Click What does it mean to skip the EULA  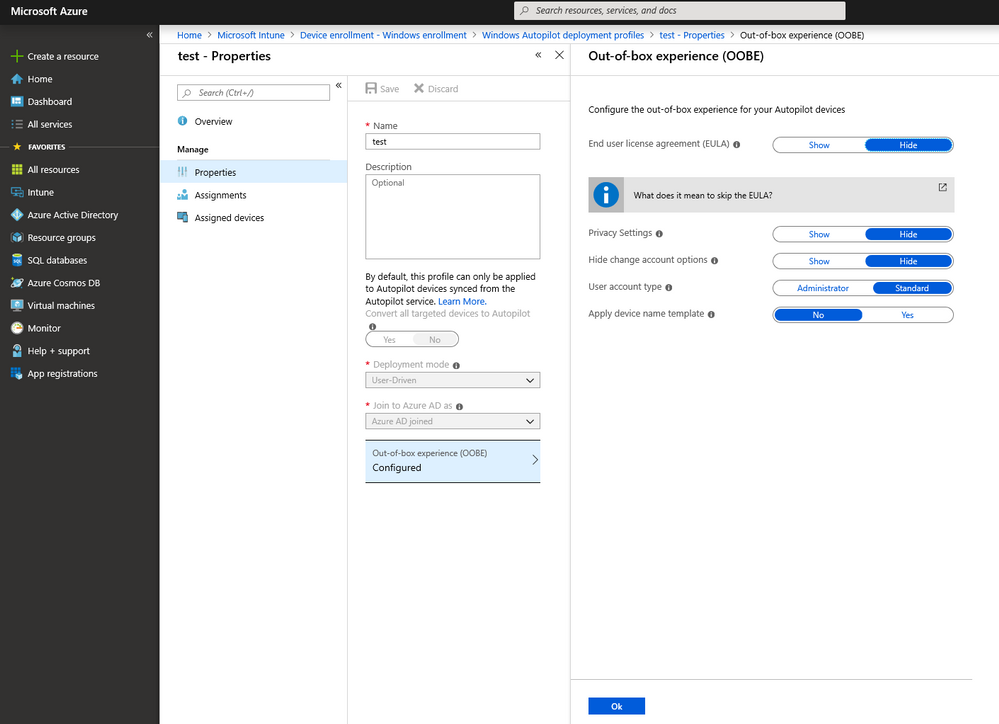point(702,196)
